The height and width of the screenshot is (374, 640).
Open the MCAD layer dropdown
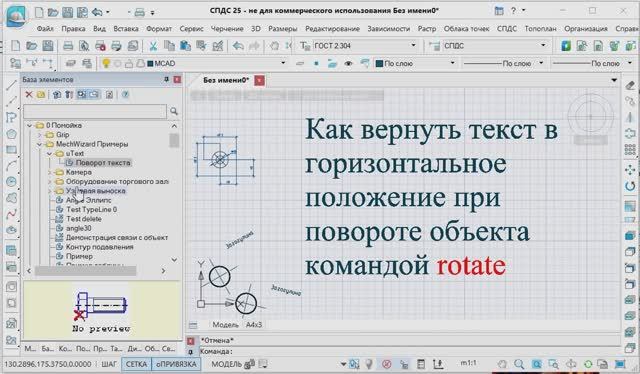[x=283, y=63]
